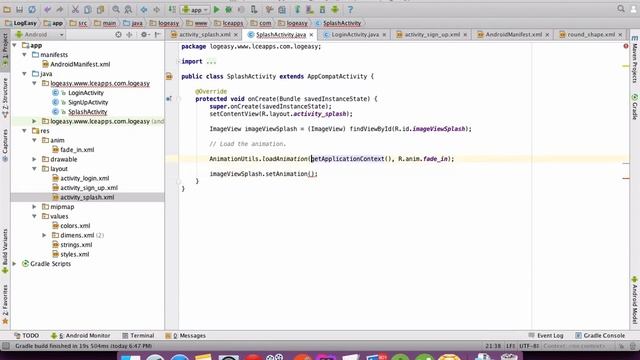The image size is (640, 360).
Task: Click the Attach debugger to process icon
Action: [254, 9]
